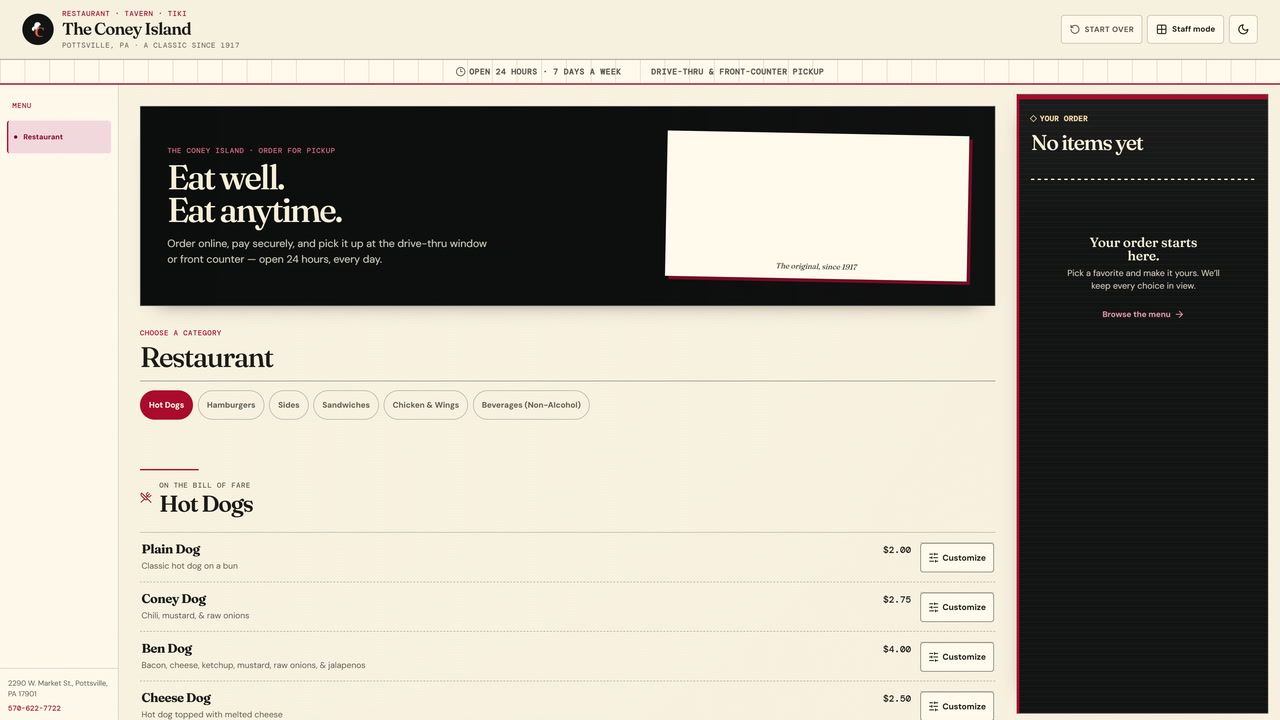Click the Start Over button
This screenshot has width=1280, height=720.
tap(1101, 29)
